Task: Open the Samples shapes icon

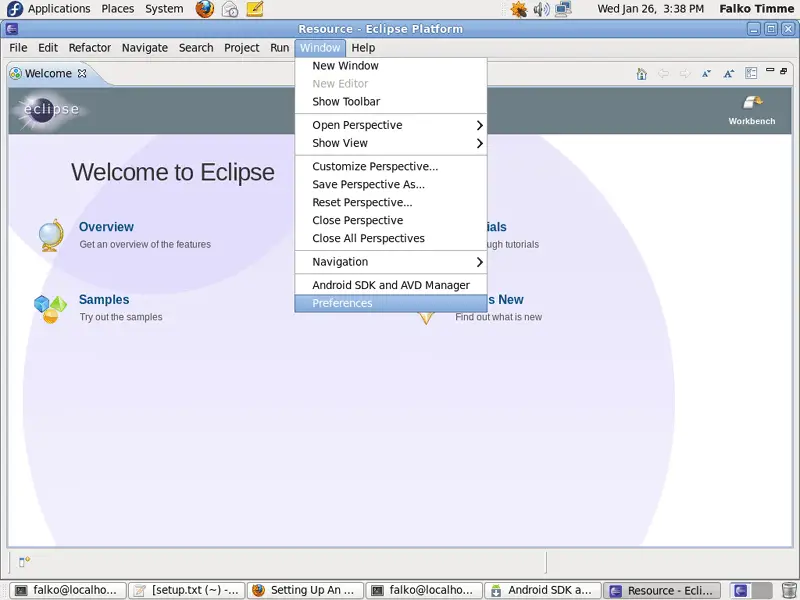Action: click(x=50, y=309)
